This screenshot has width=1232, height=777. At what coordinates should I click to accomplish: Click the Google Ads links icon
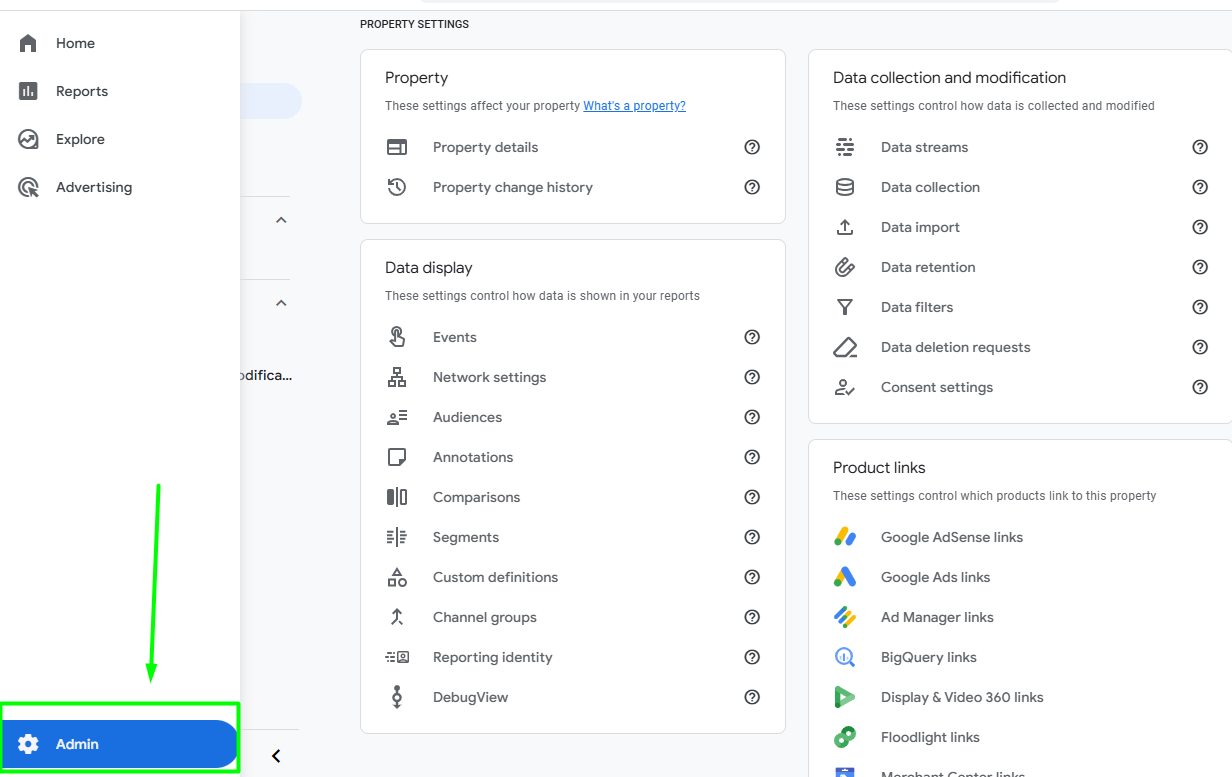[845, 577]
